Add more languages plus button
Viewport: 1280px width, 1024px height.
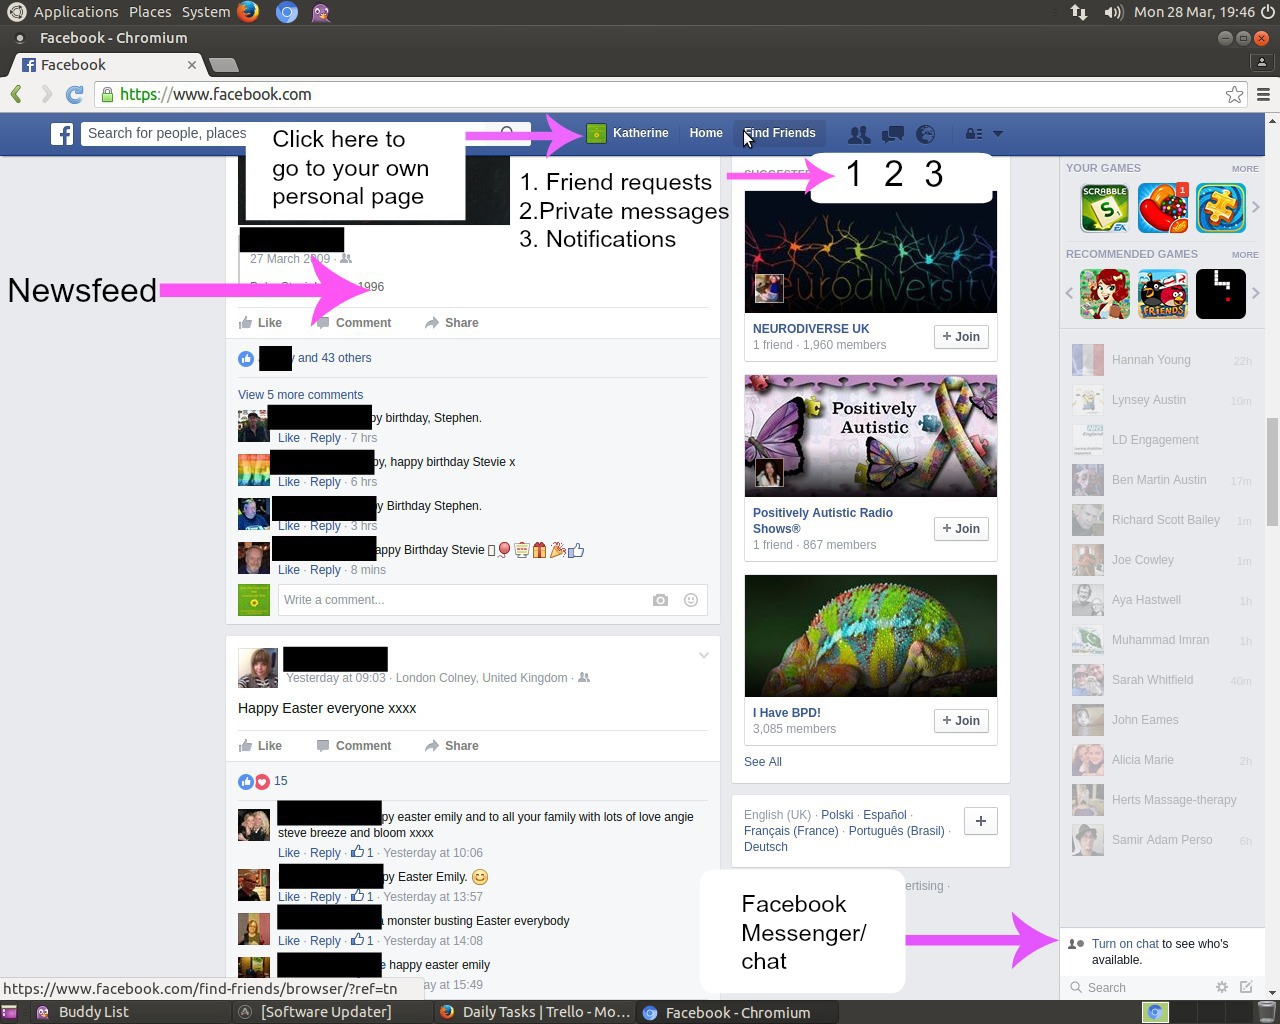pyautogui.click(x=981, y=821)
